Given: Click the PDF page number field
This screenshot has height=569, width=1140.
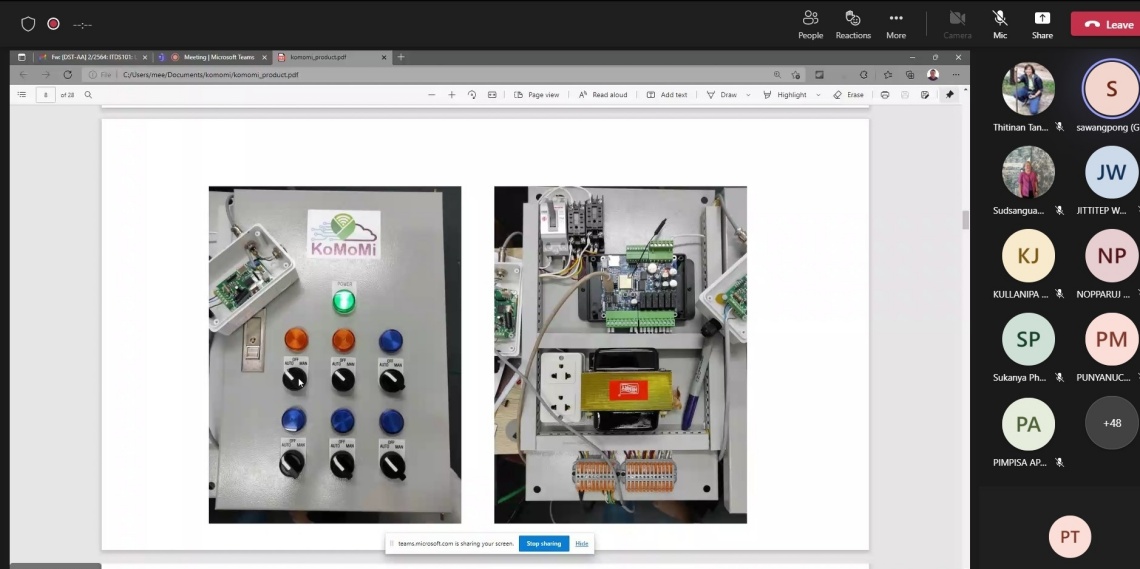Looking at the screenshot, I should tap(45, 95).
